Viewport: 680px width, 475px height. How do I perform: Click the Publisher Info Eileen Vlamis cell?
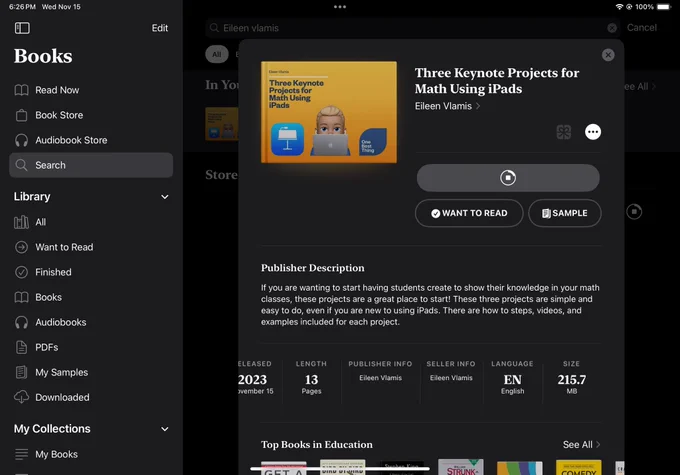point(380,371)
